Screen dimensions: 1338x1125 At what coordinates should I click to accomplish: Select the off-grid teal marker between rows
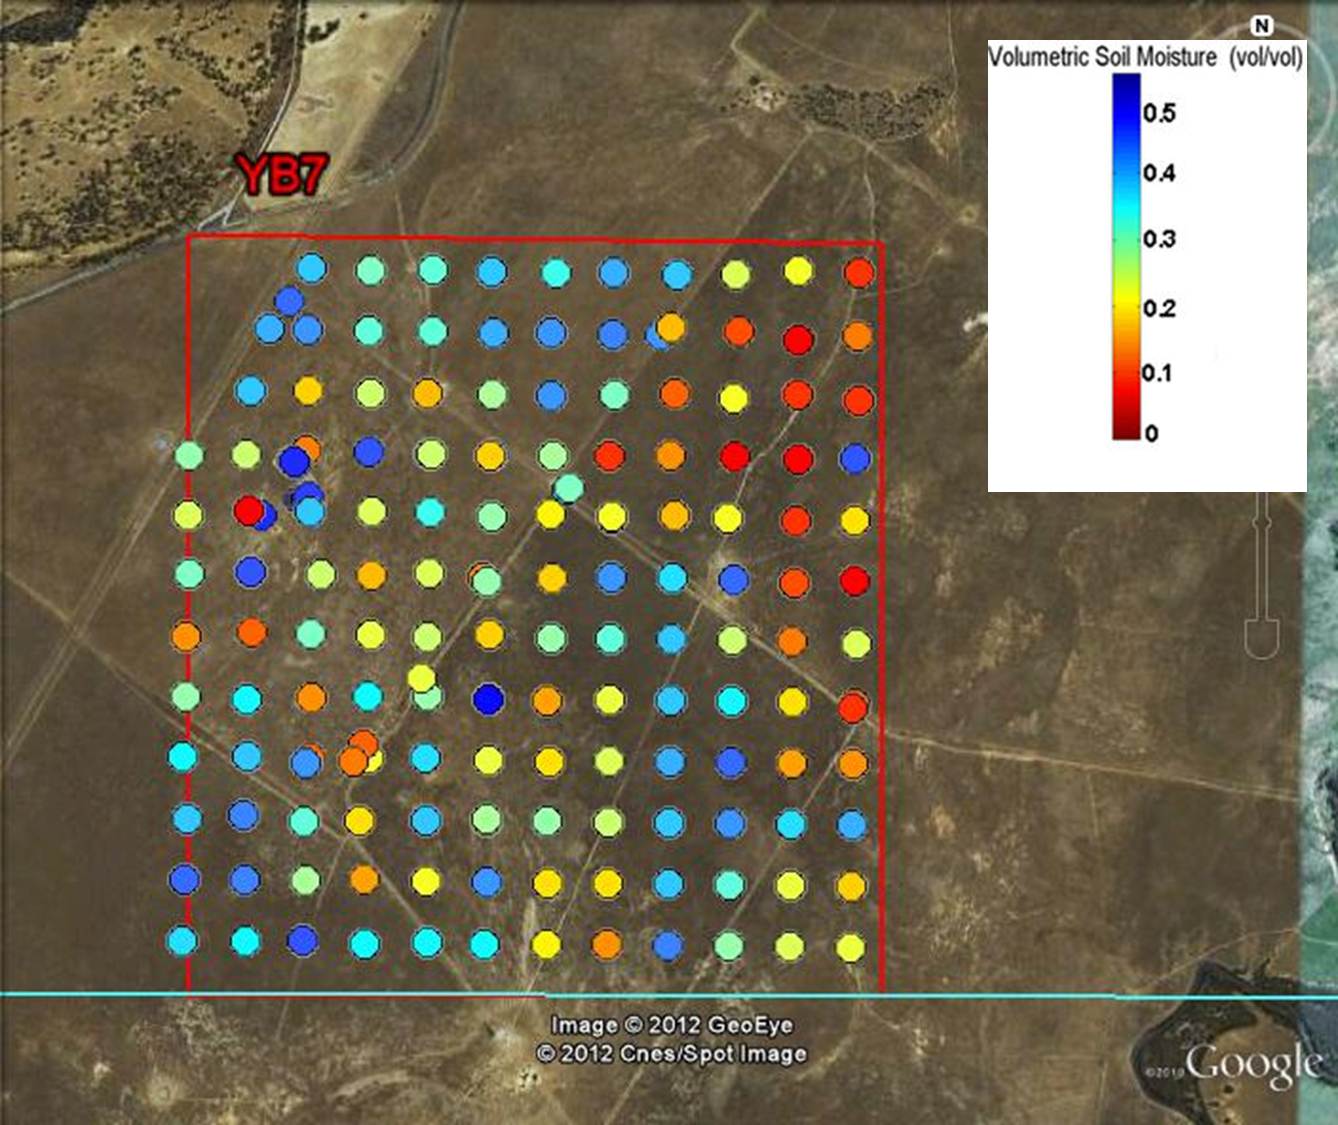pos(568,487)
